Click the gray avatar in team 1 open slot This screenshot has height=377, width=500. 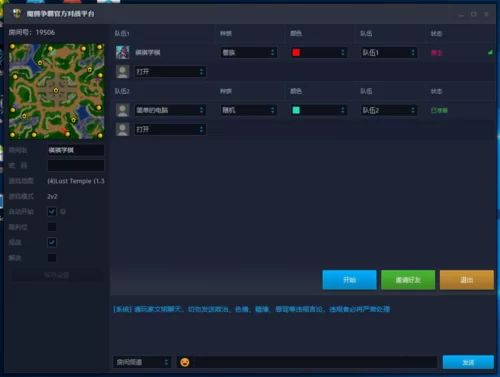[x=122, y=72]
